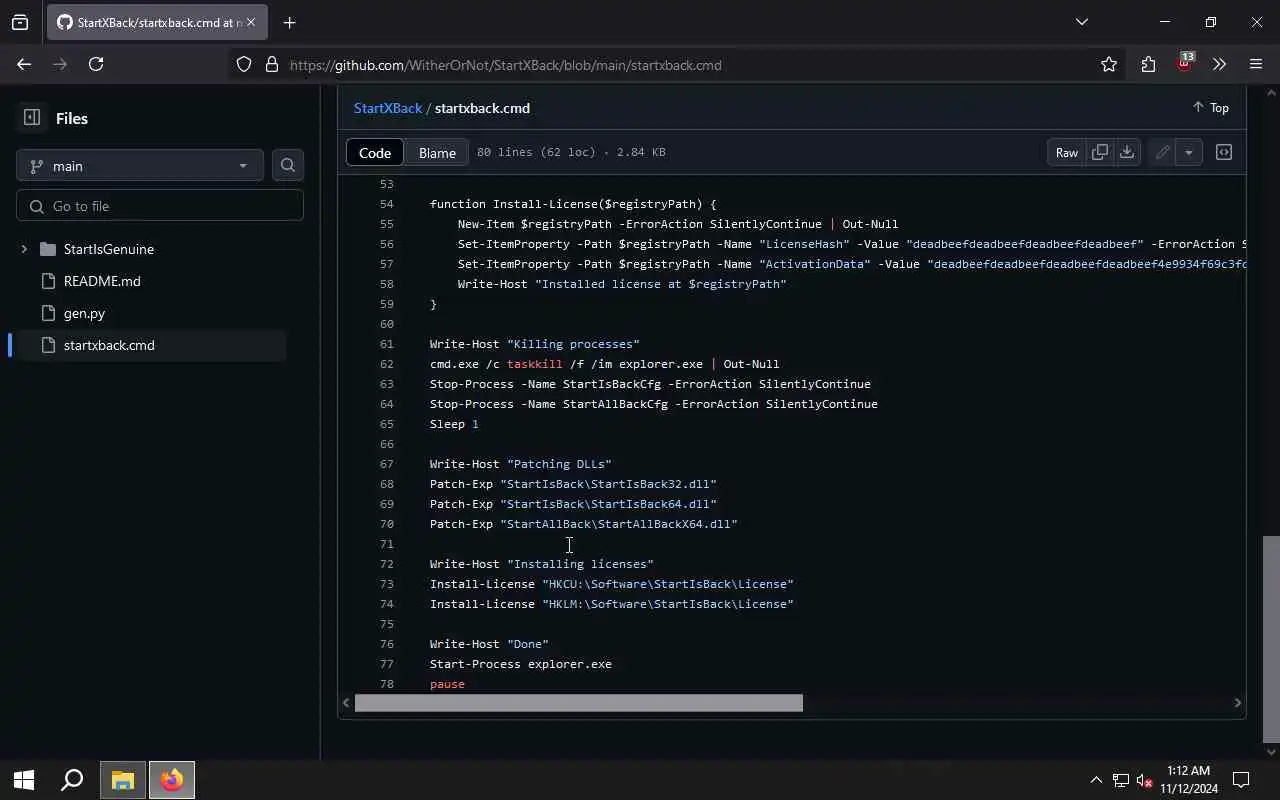Viewport: 1280px width, 800px height.
Task: Click the StartAllBackX64.dll path string
Action: [619, 524]
